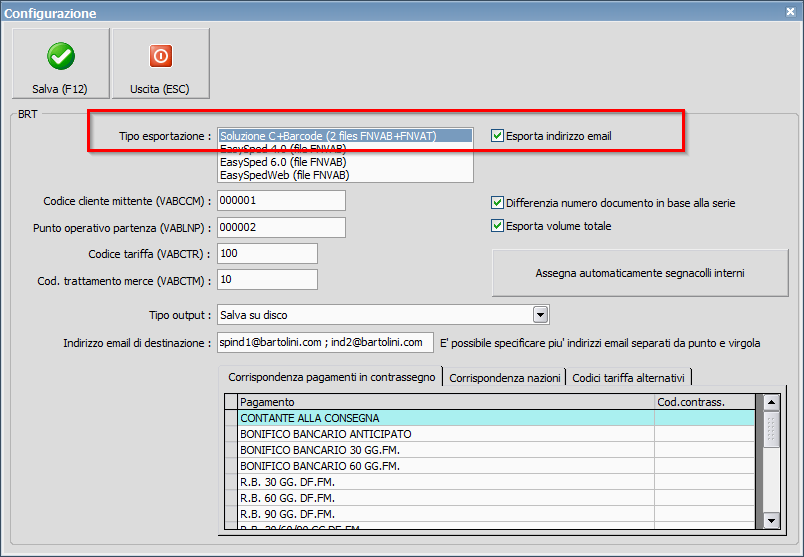Click the payments table scroll up arrow

pos(771,403)
